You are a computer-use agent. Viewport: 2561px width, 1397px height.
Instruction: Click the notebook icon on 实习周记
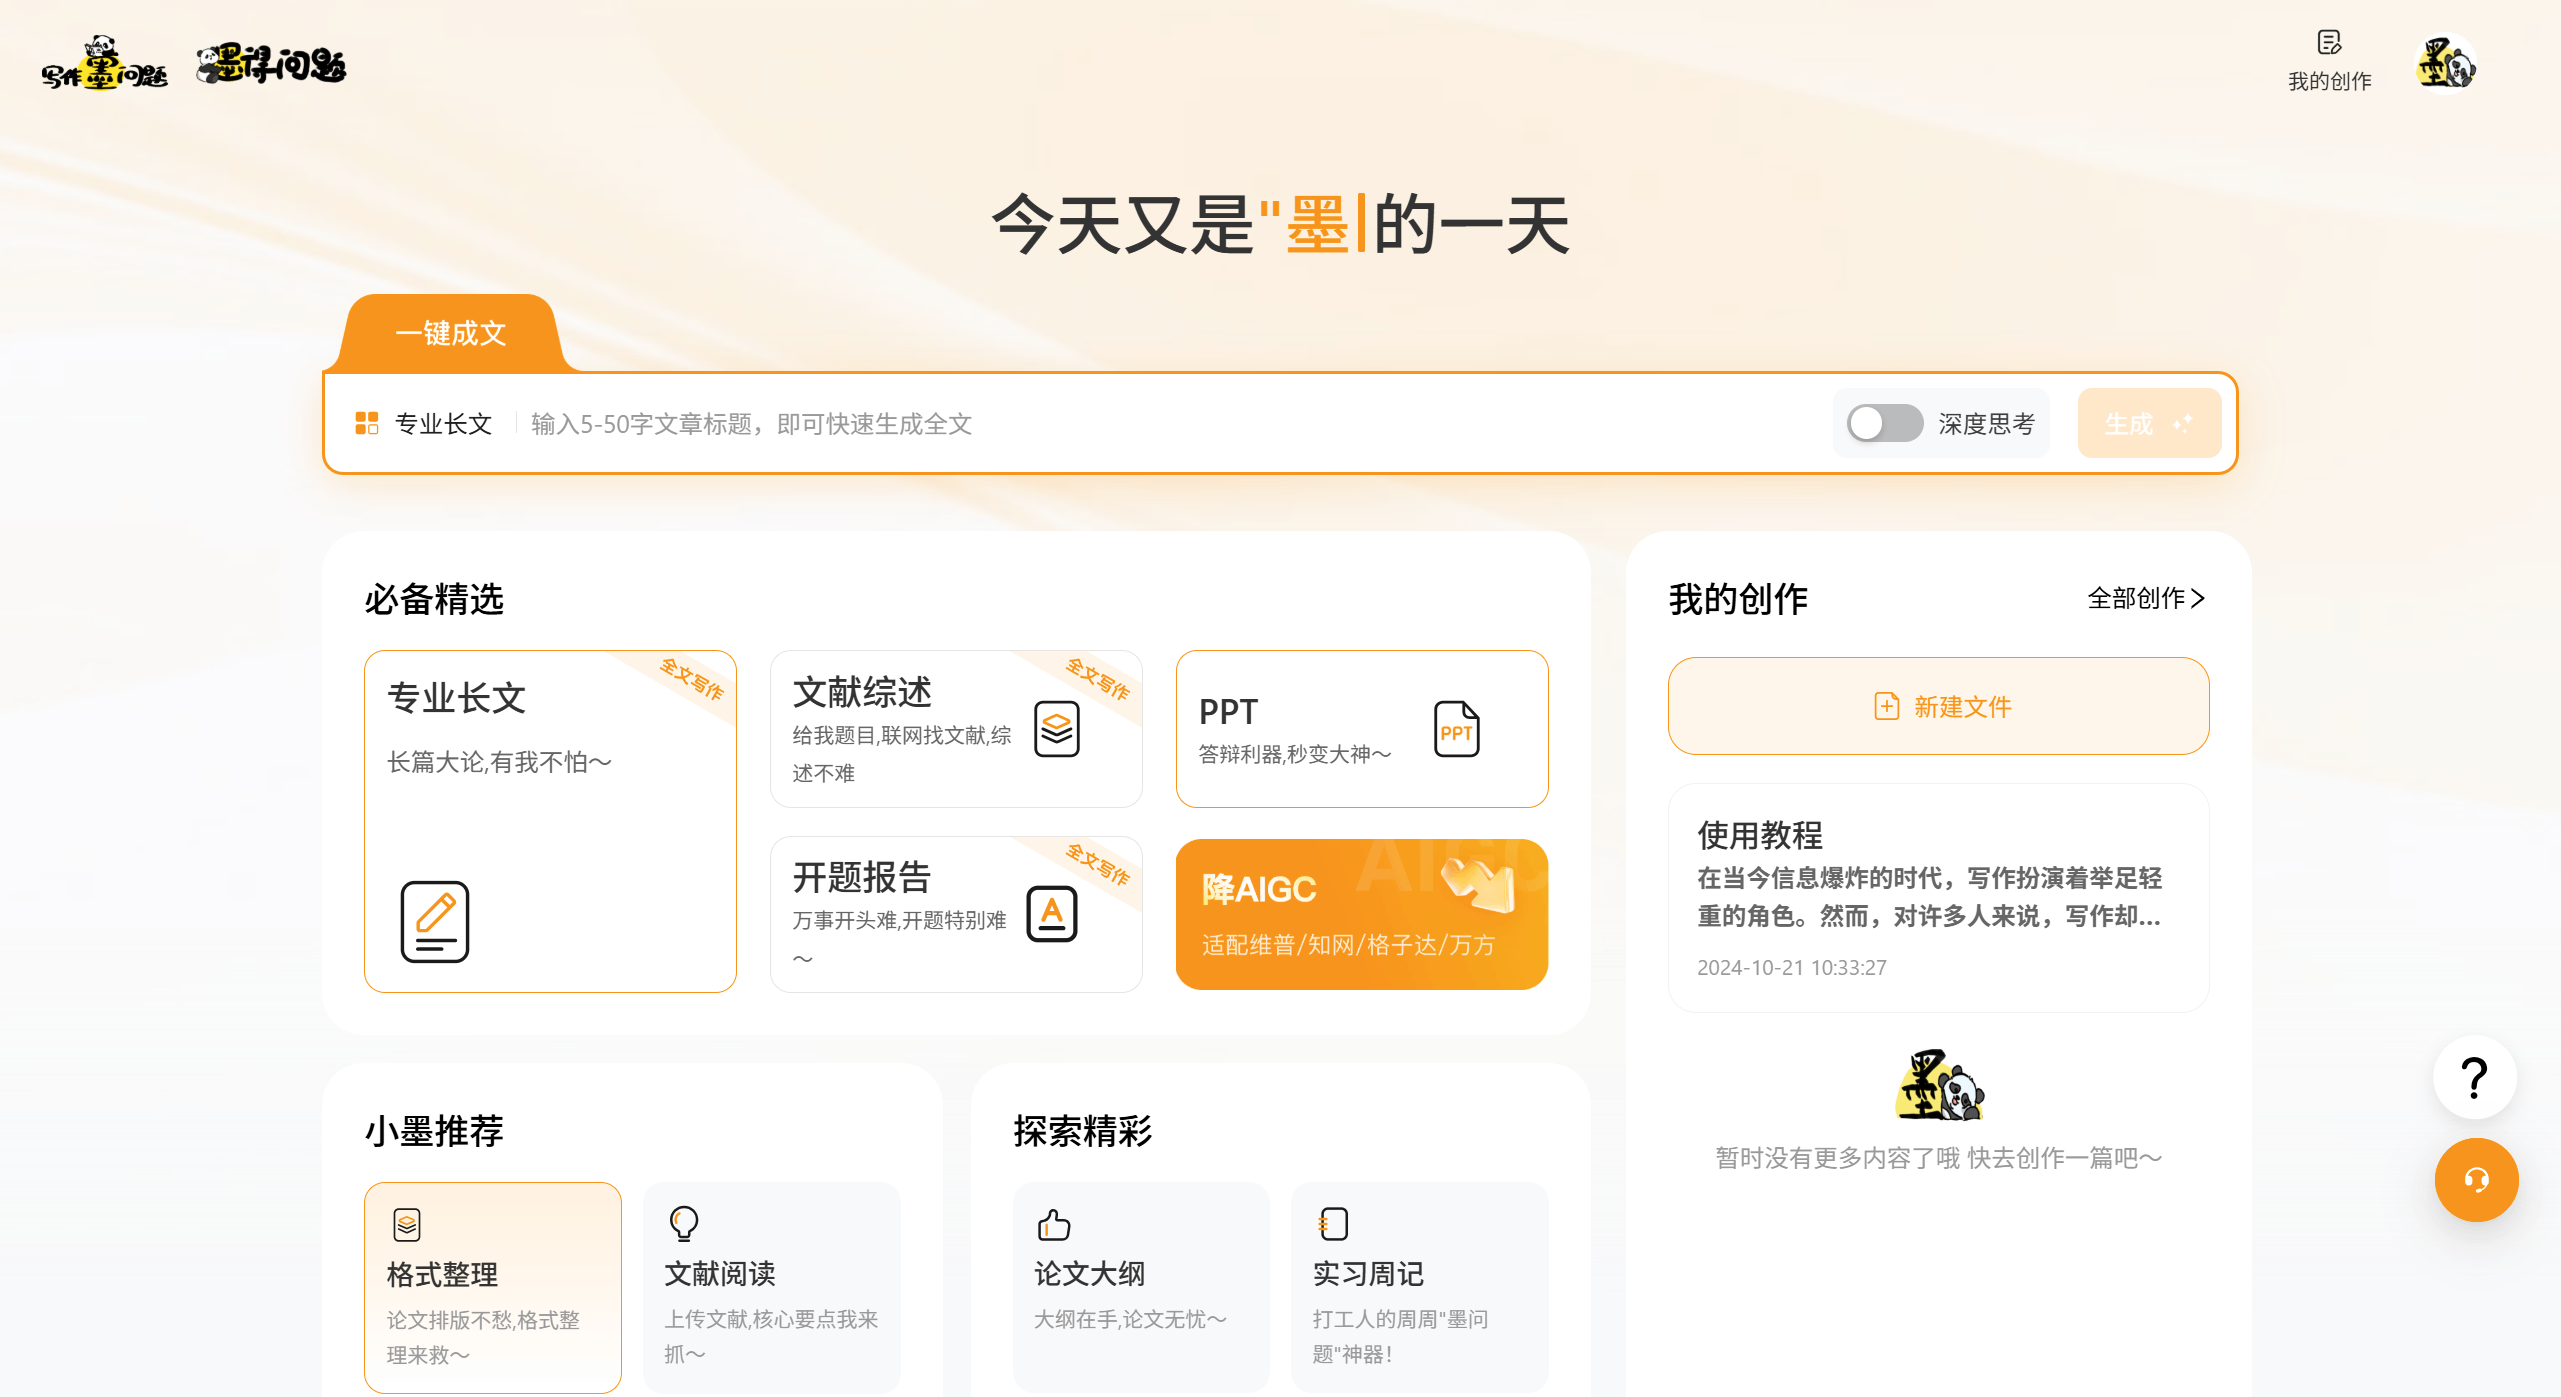click(x=1331, y=1223)
